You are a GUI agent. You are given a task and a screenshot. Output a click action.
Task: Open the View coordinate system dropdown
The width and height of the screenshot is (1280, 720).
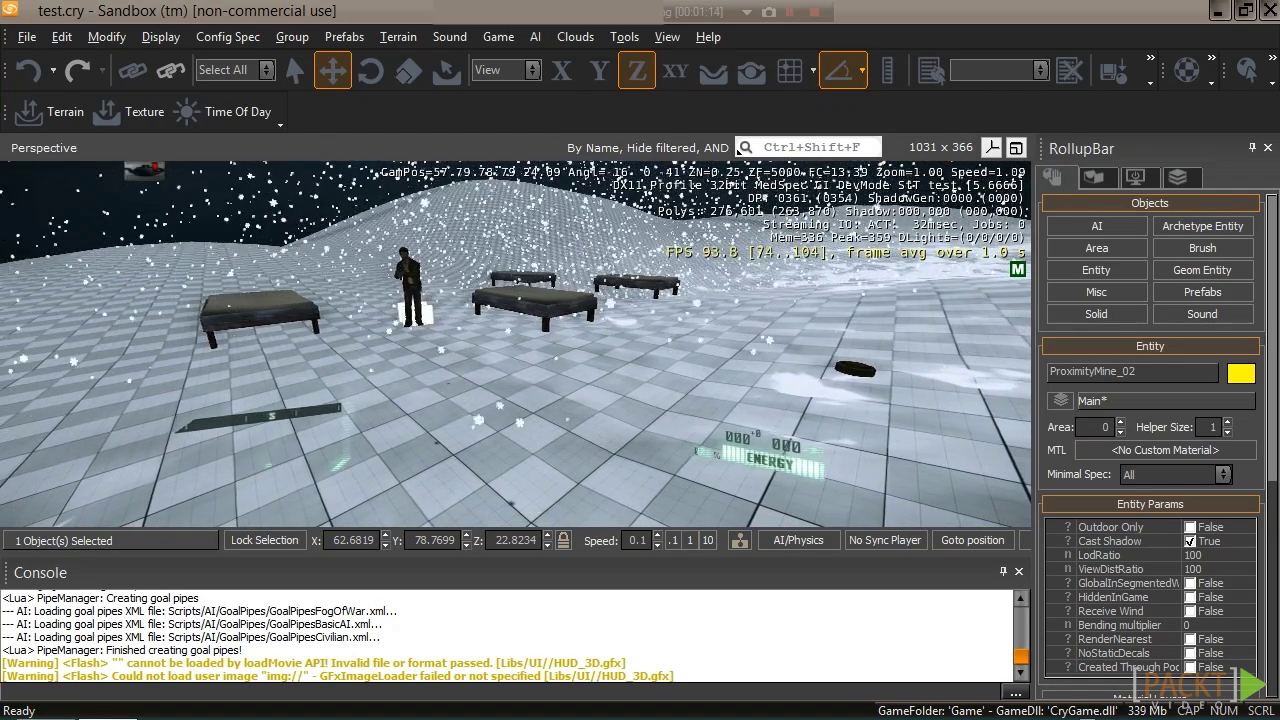point(506,70)
